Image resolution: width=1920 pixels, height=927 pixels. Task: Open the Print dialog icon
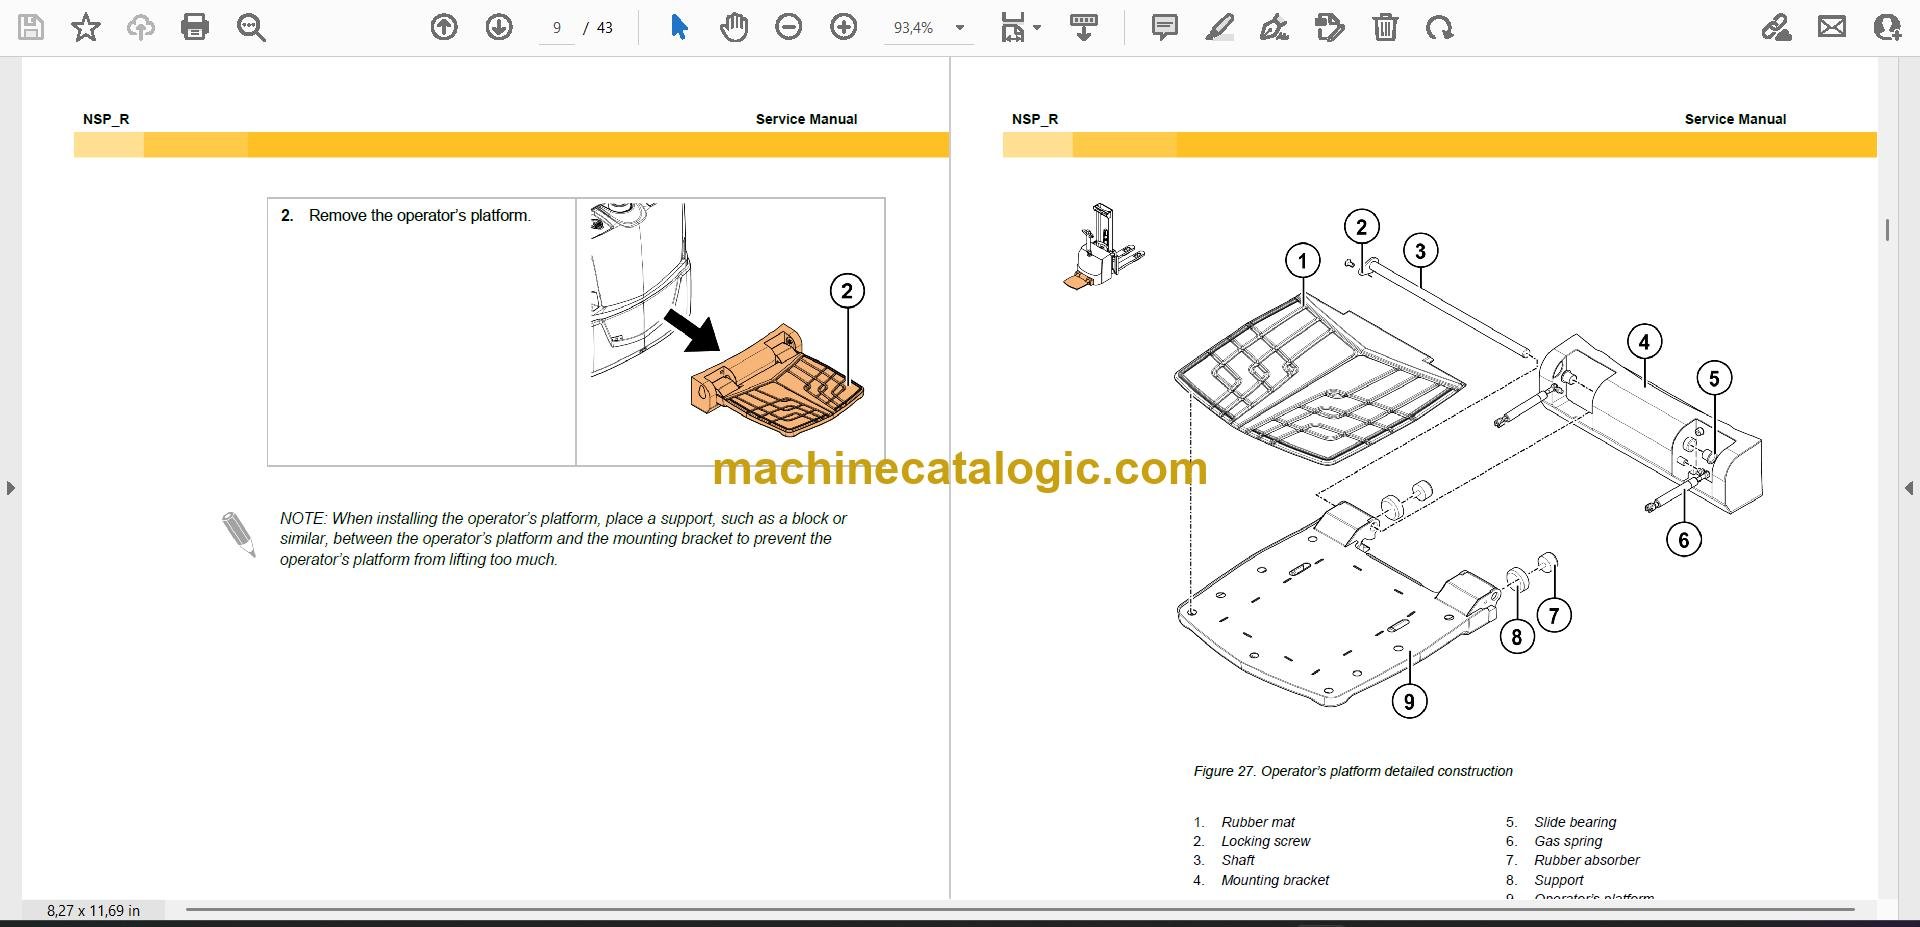pos(195,27)
